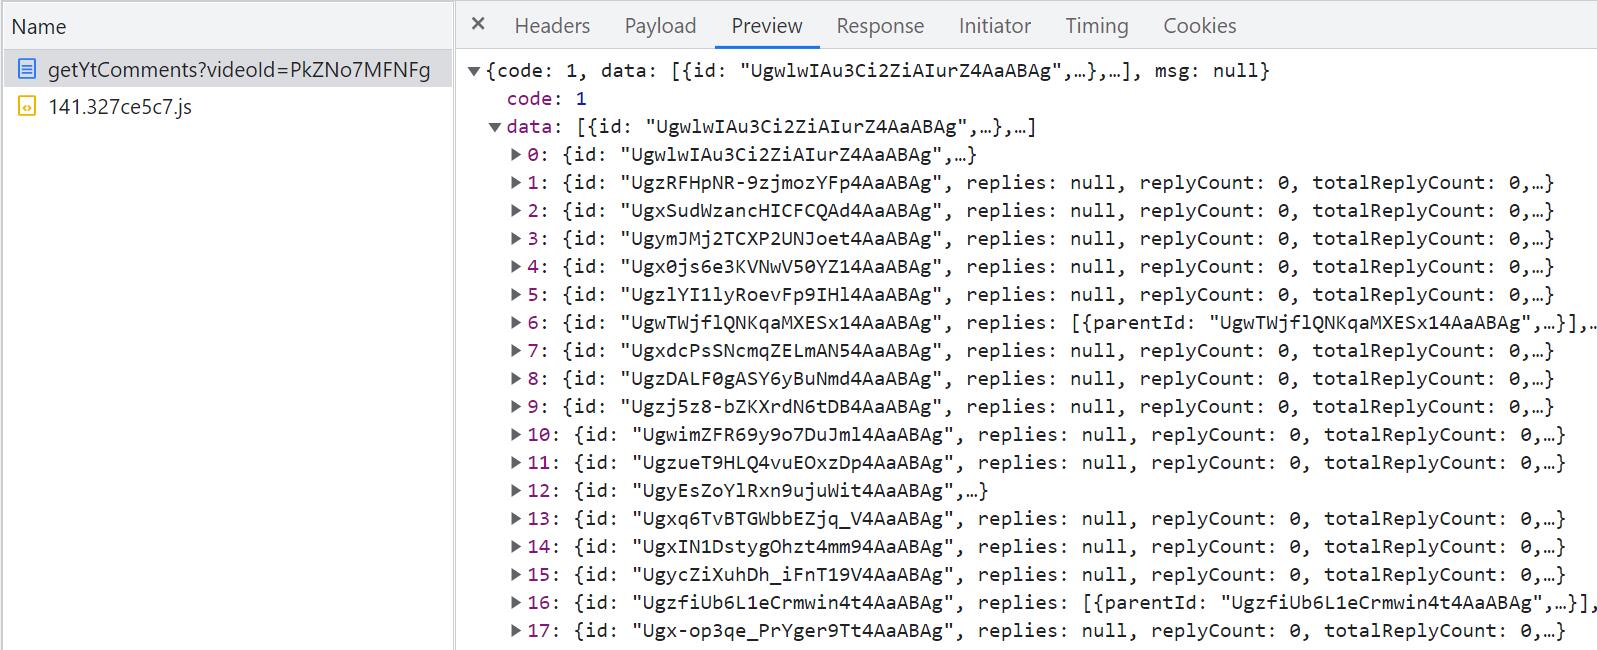Screen dimensions: 1597x650
Task: Expand data item 12 UgyEsZoYlRxn9ujuWit4AaABAg
Action: (x=516, y=491)
